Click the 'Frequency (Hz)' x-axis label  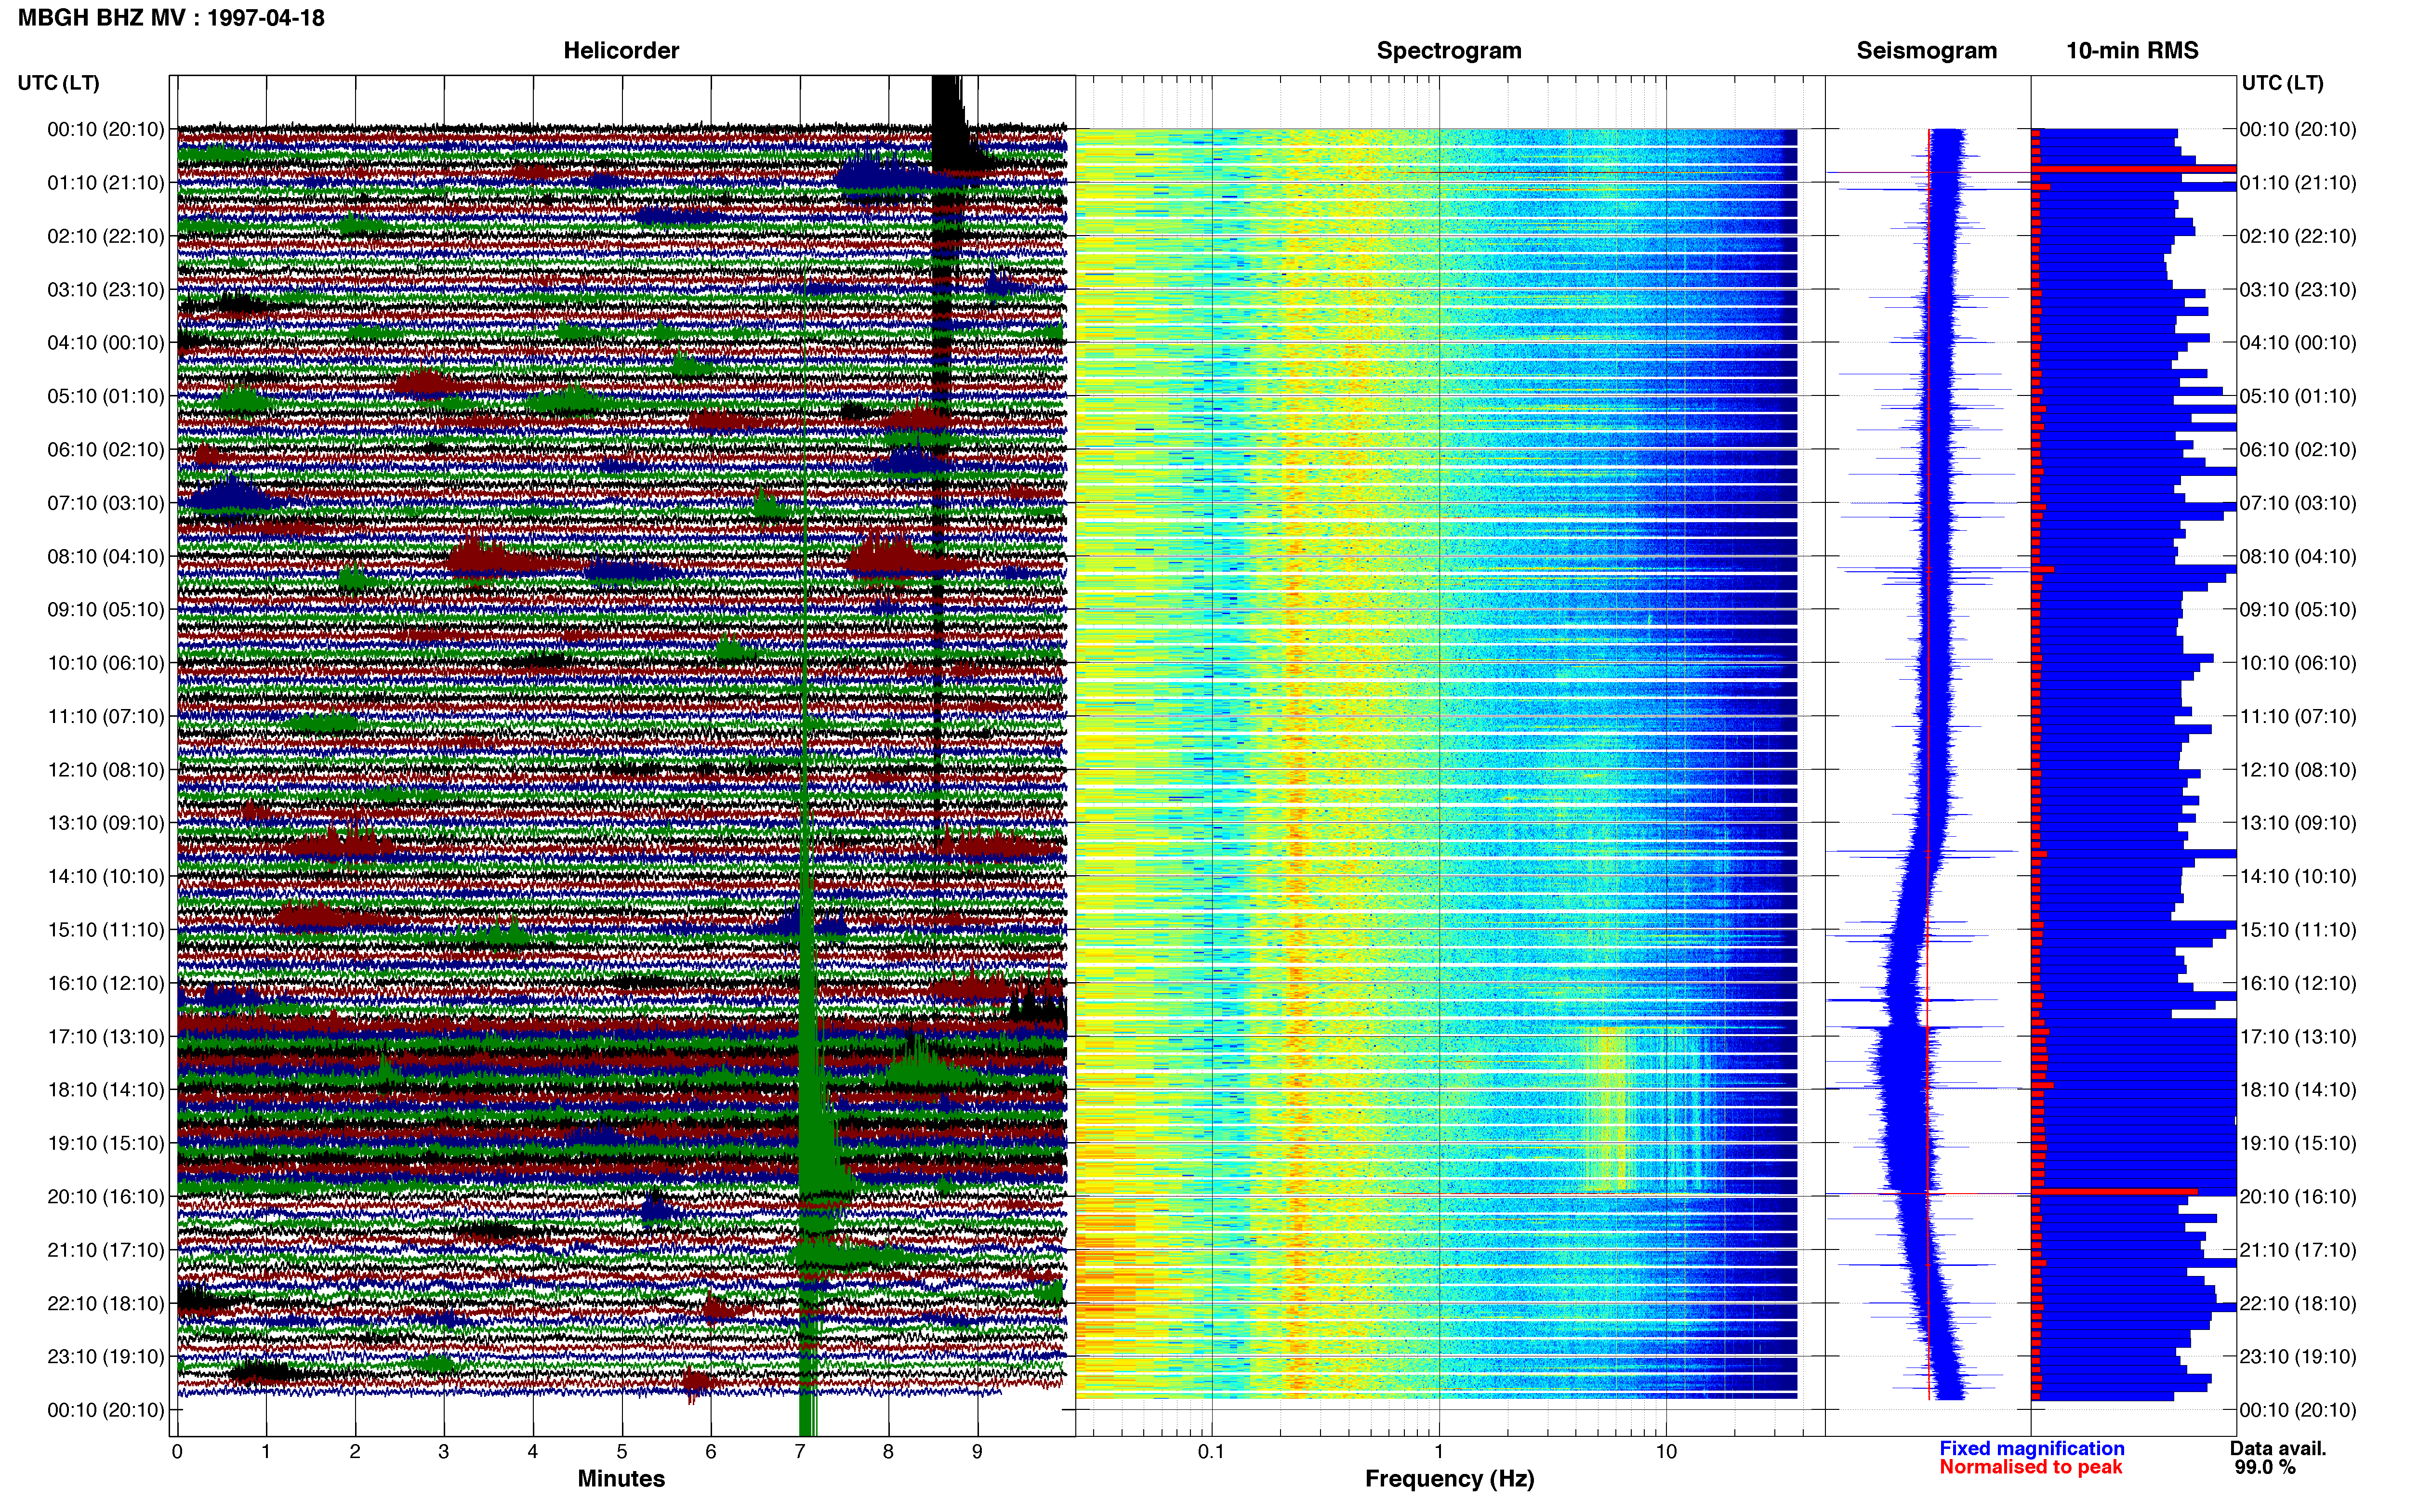1449,1479
